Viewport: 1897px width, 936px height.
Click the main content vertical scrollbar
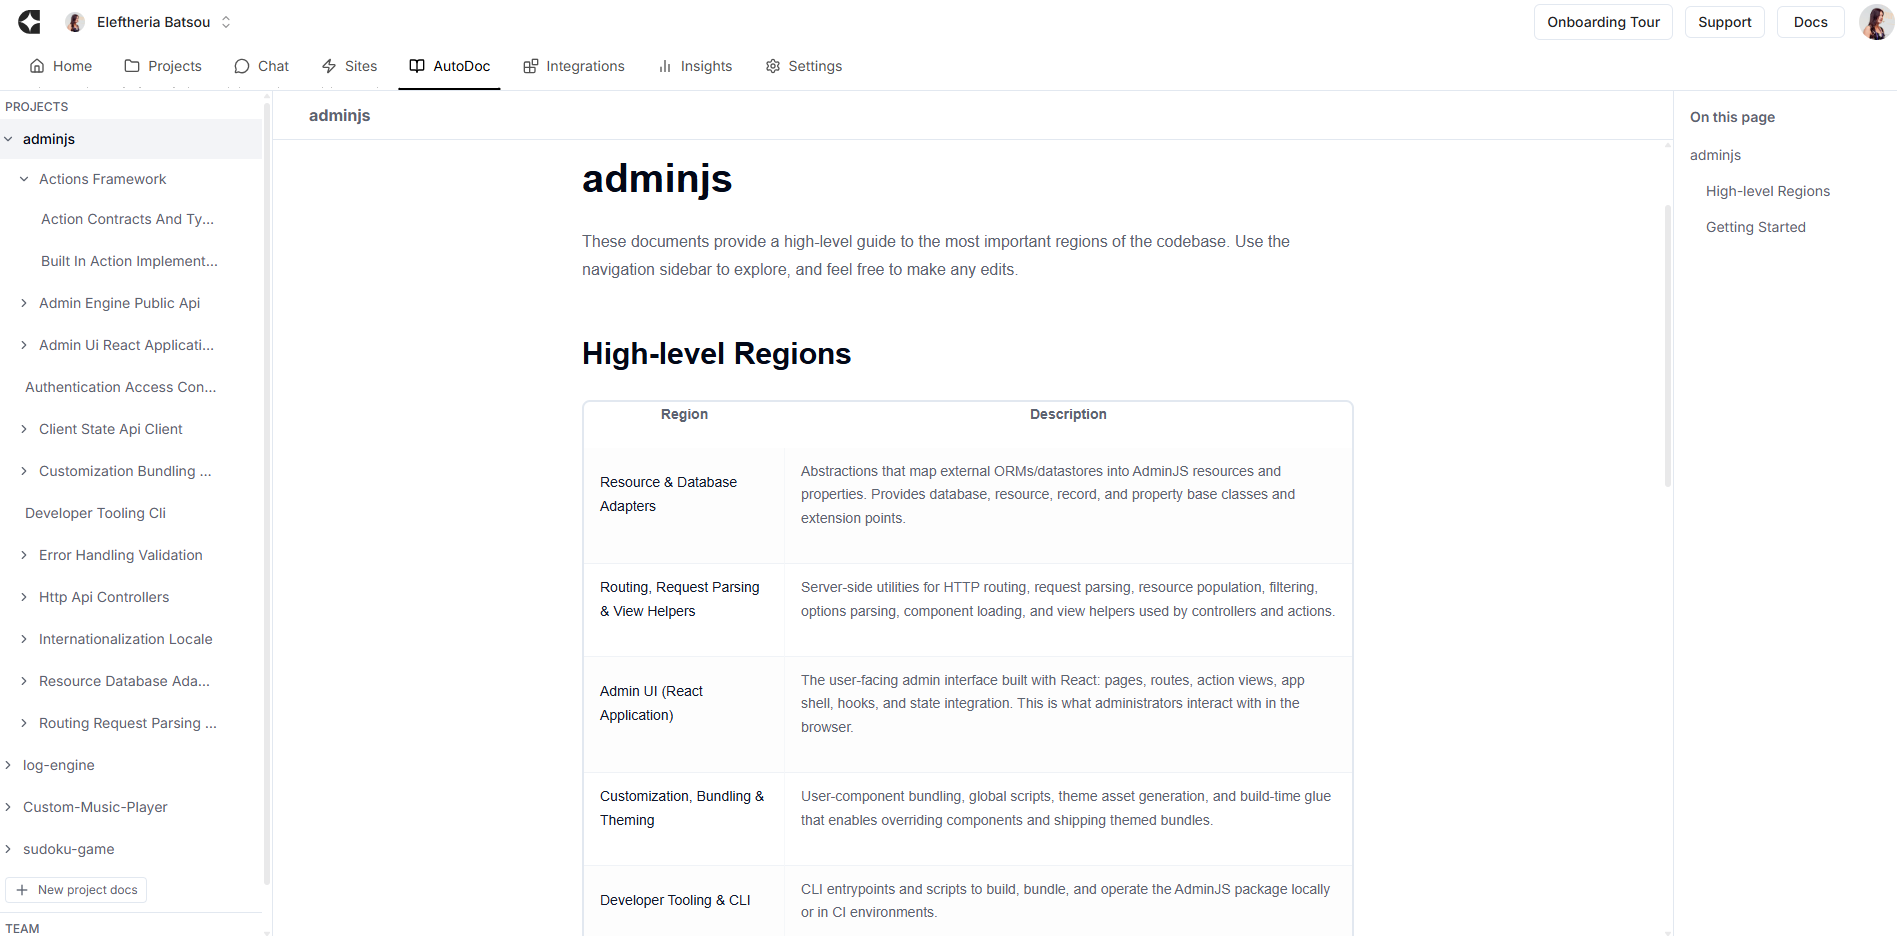1667,346
